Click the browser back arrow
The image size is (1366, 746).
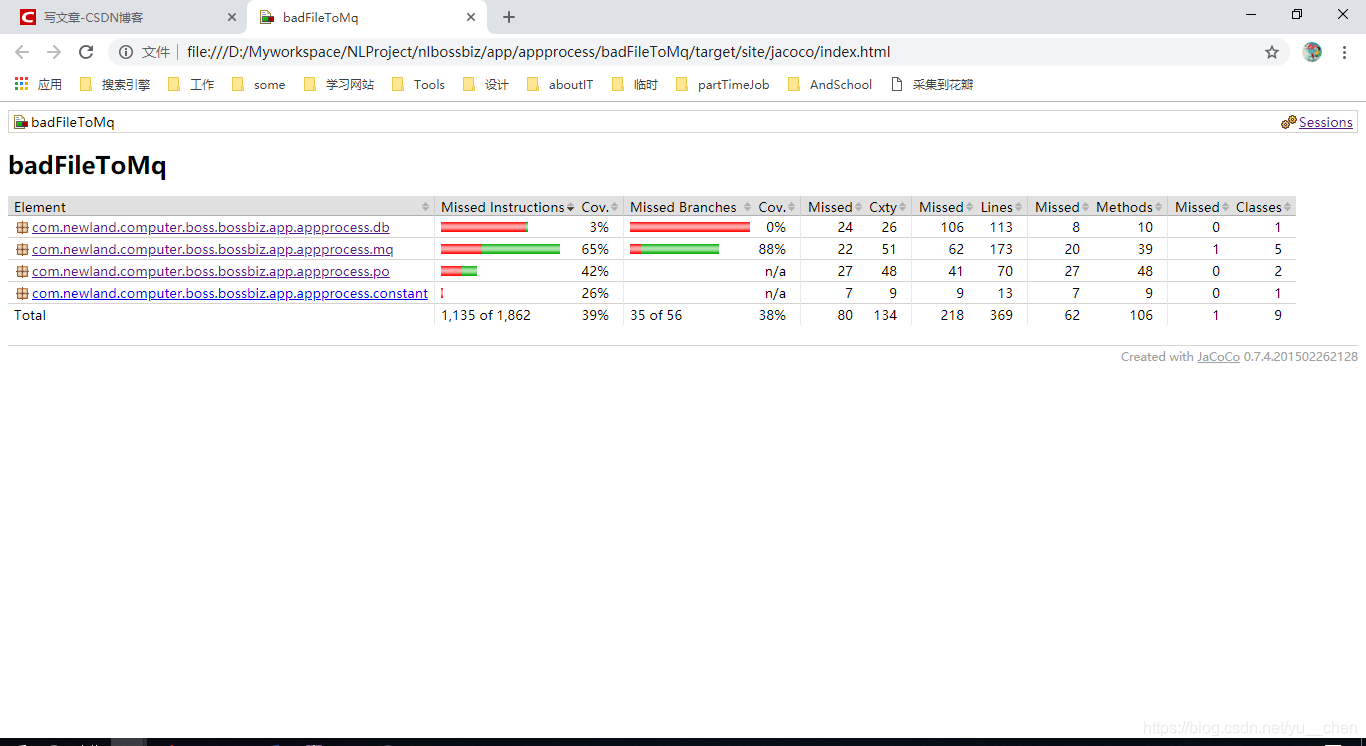pyautogui.click(x=22, y=52)
